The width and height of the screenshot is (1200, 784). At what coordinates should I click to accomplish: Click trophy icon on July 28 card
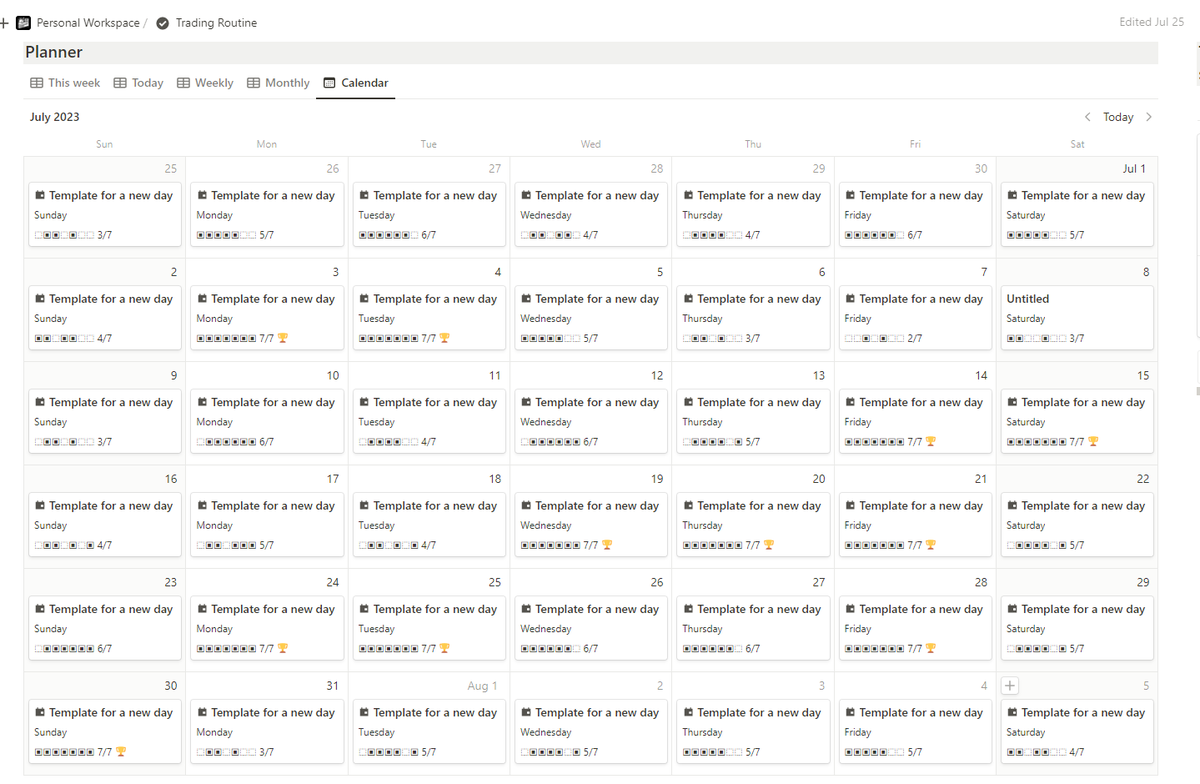tap(931, 648)
